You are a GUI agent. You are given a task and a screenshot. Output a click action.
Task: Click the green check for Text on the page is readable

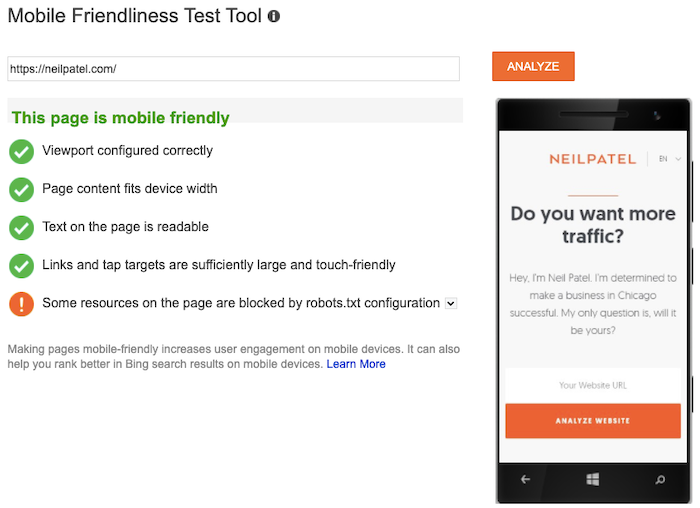pyautogui.click(x=21, y=228)
